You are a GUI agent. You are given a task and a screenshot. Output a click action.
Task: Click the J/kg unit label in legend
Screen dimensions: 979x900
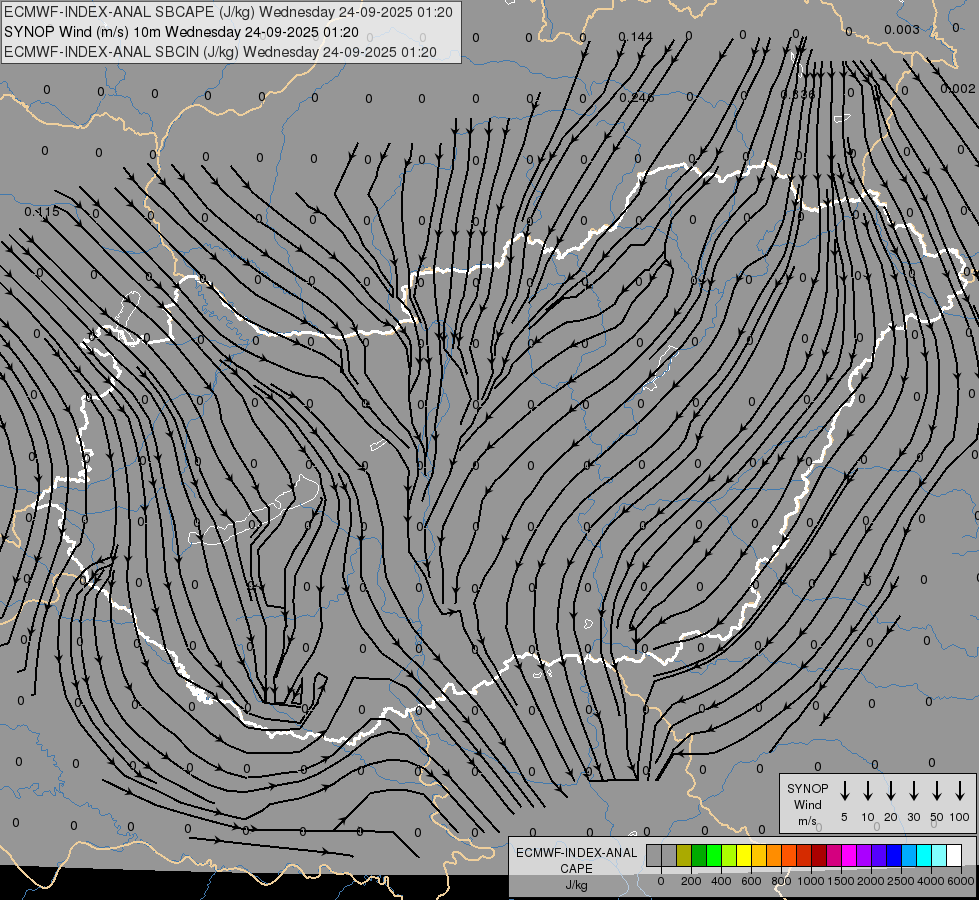576,885
